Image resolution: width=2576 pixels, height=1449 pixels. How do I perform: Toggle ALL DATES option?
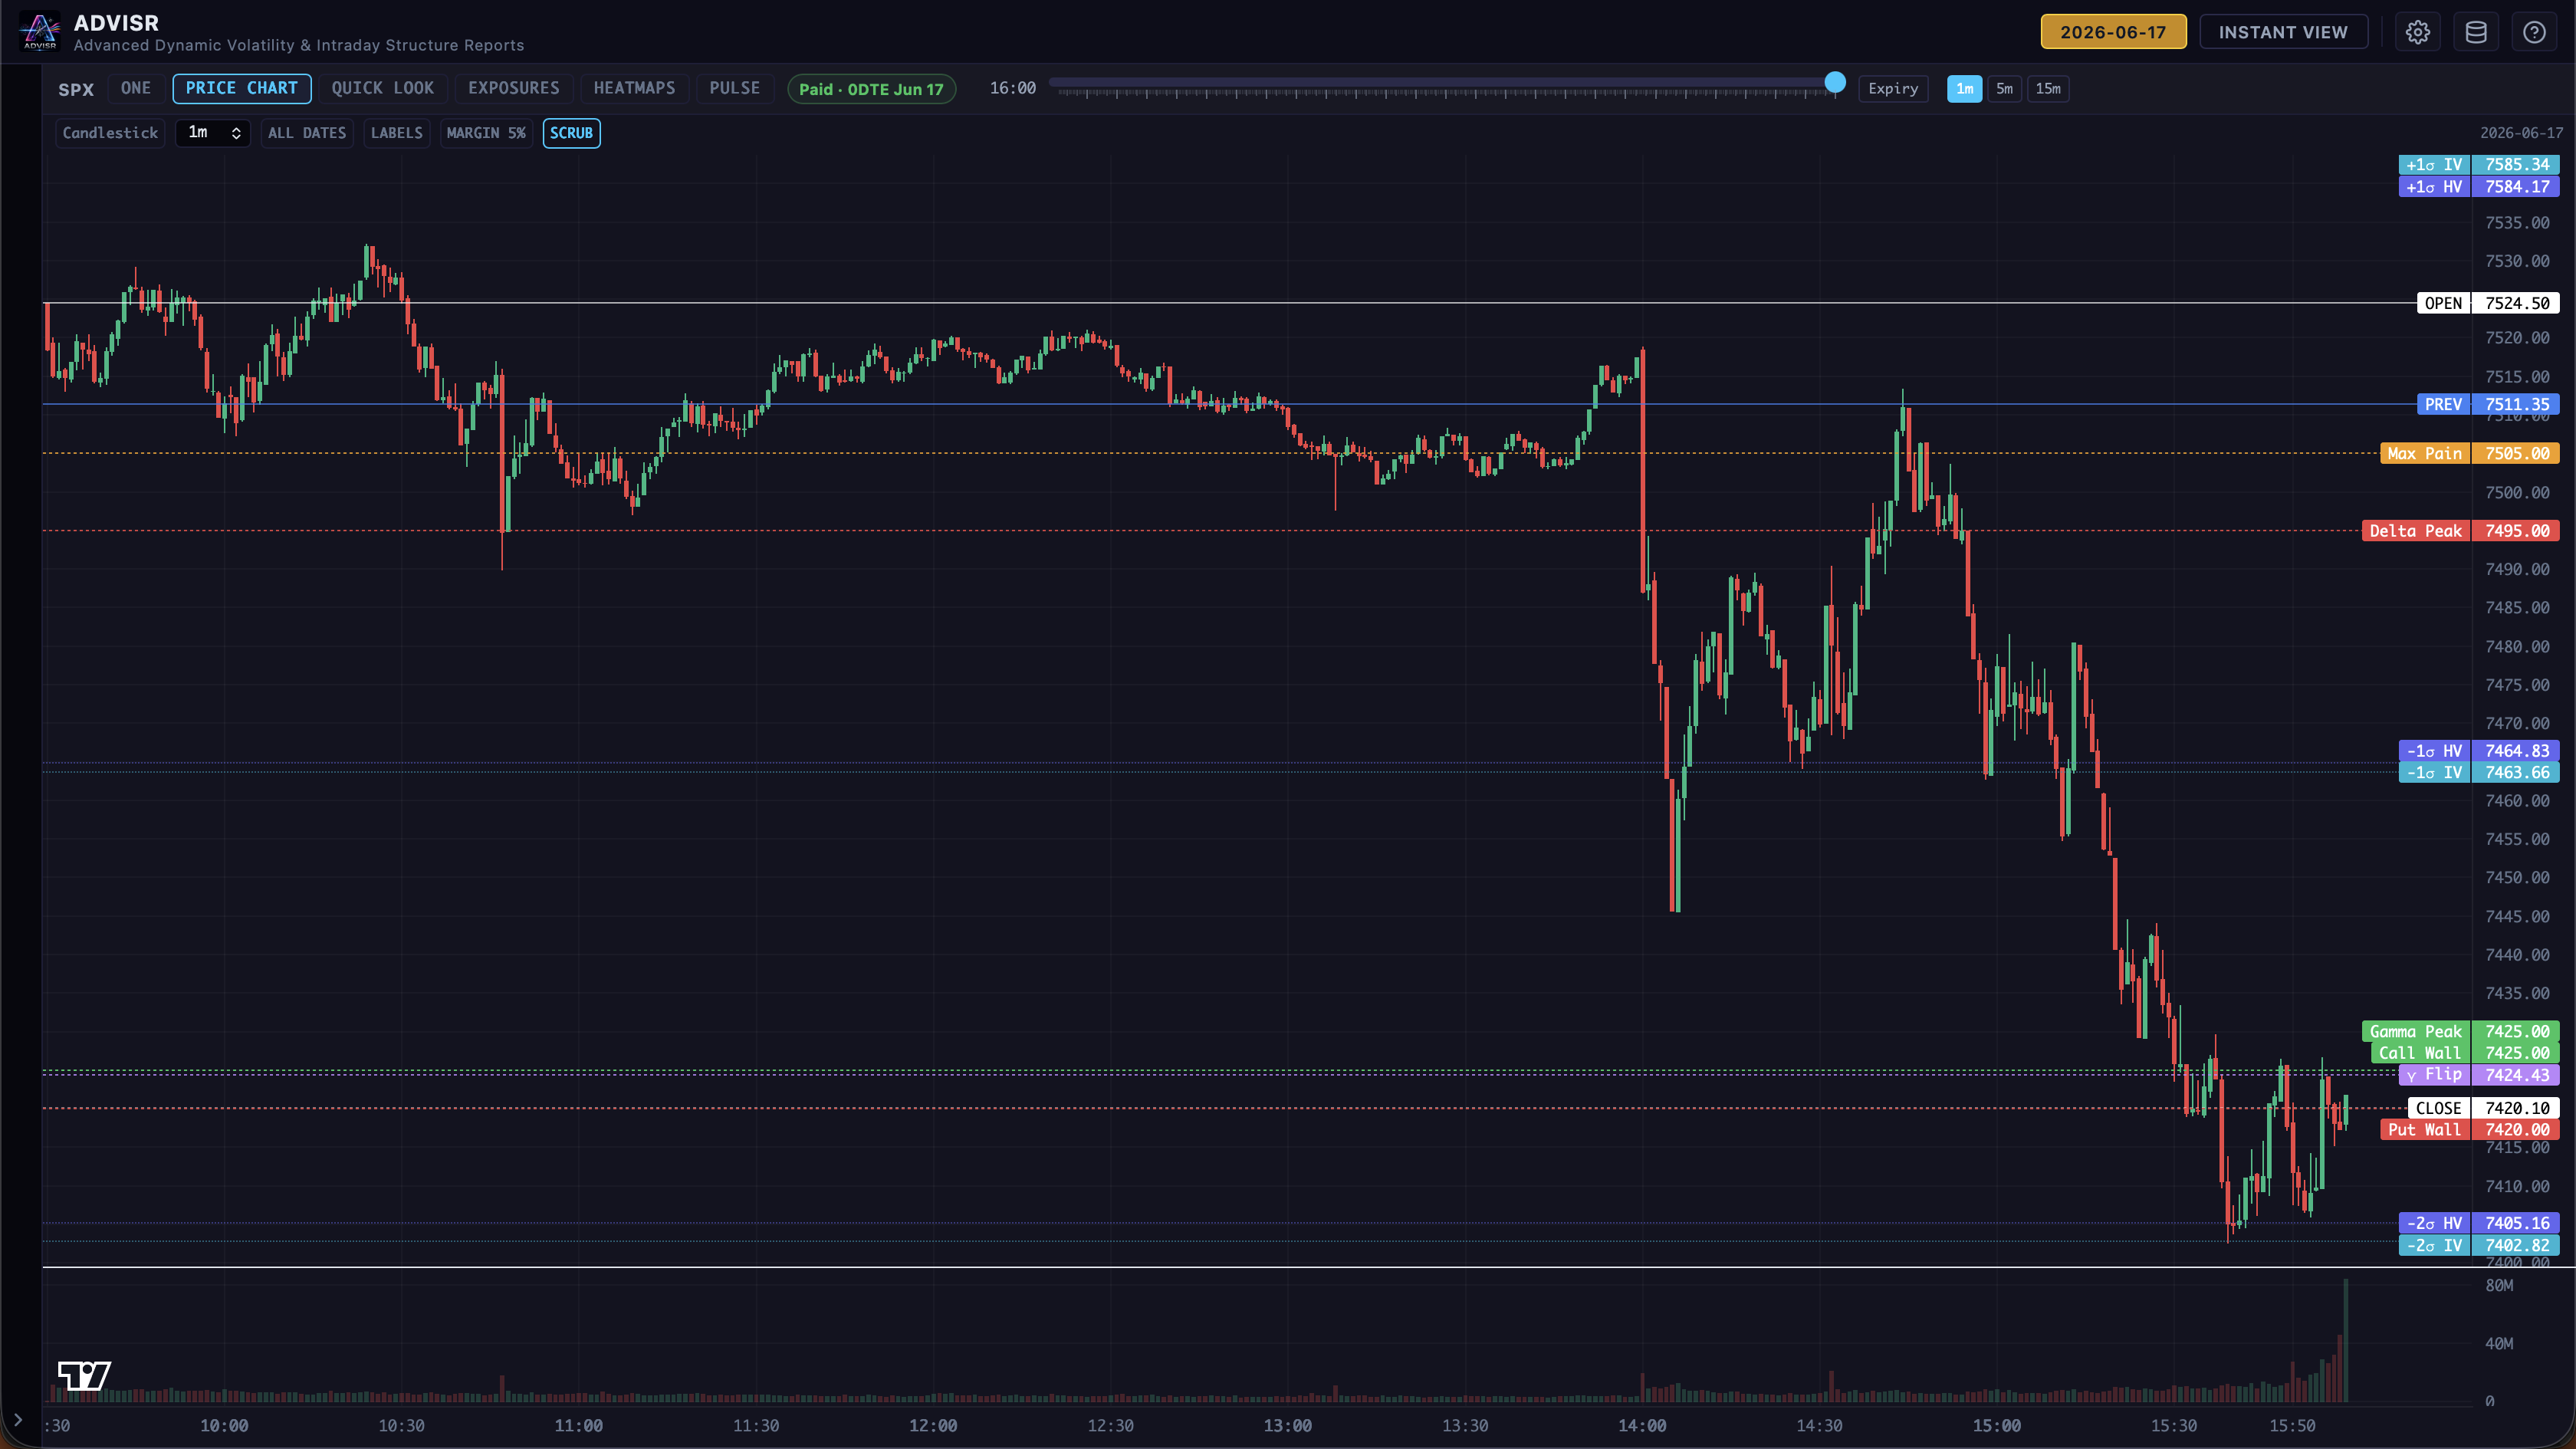click(x=307, y=133)
